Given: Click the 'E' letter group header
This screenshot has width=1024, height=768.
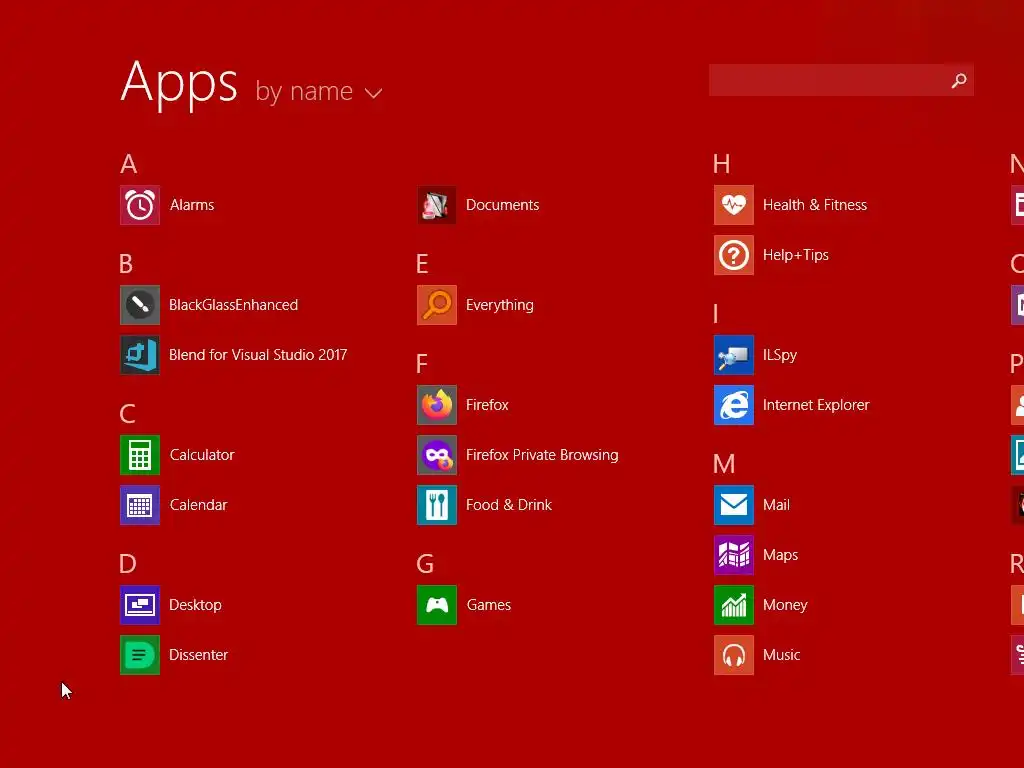Looking at the screenshot, I should (422, 264).
